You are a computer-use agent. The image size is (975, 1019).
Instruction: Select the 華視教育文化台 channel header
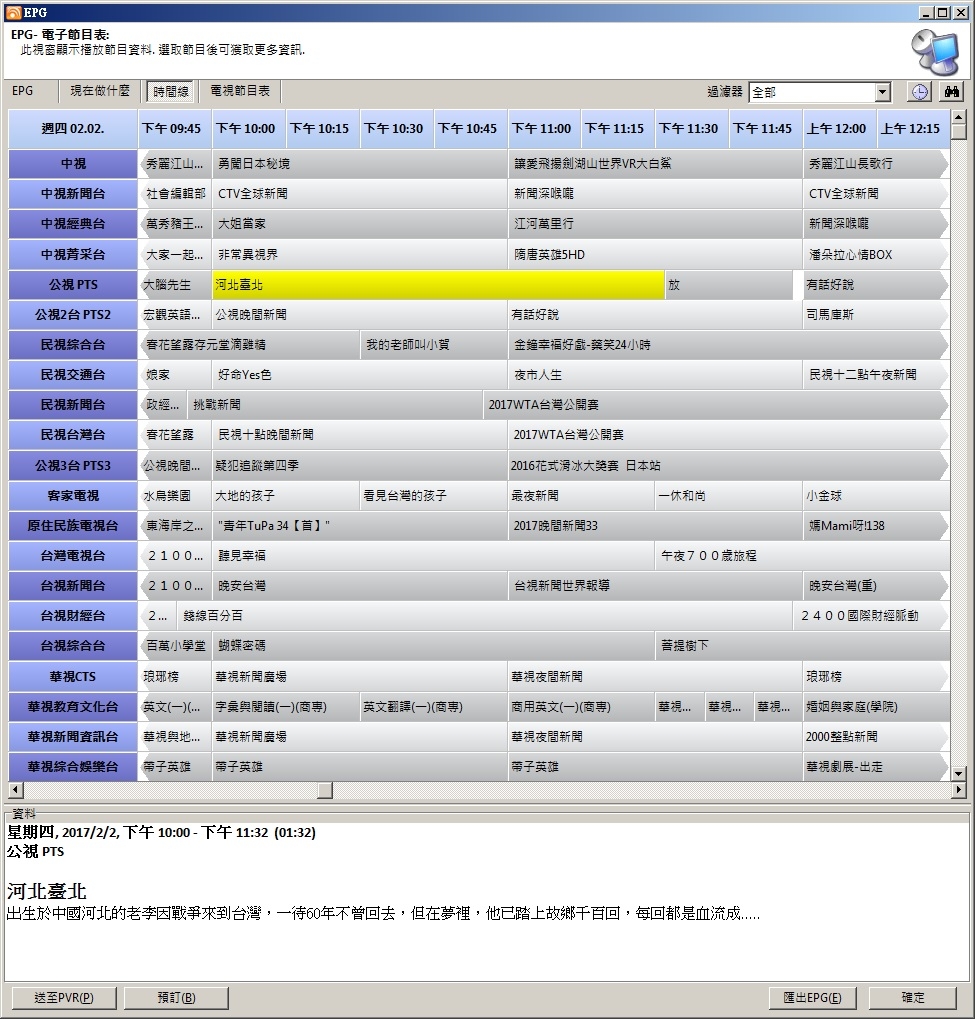[x=73, y=706]
